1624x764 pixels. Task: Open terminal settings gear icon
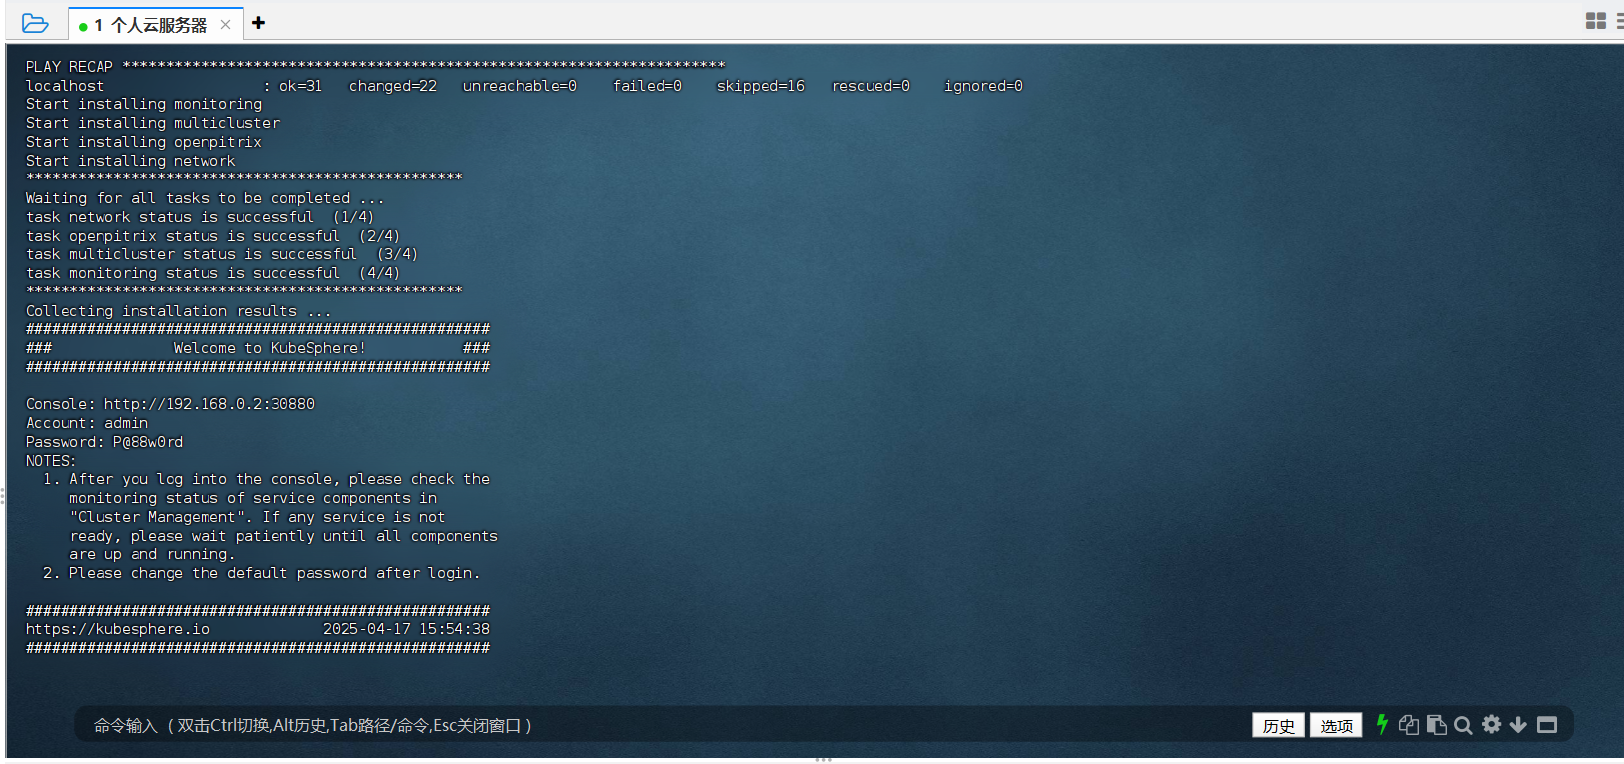coord(1492,724)
